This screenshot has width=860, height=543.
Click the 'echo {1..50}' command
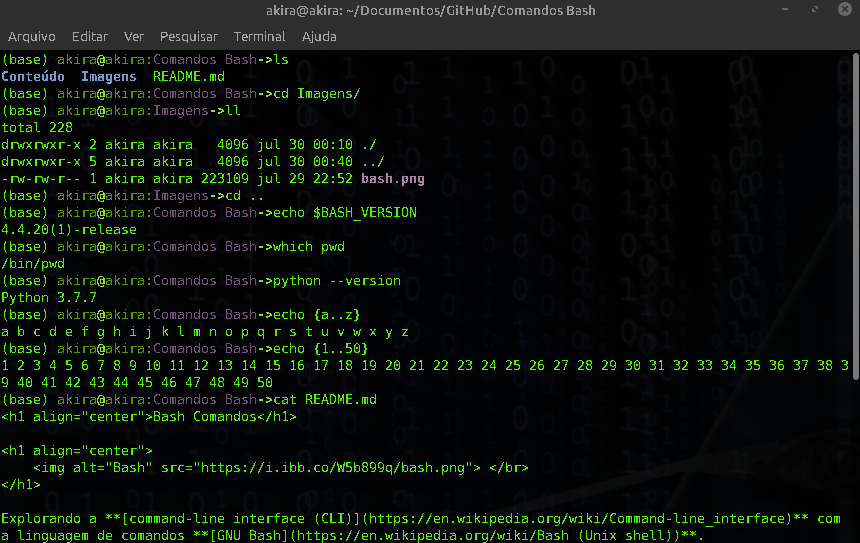[321, 348]
